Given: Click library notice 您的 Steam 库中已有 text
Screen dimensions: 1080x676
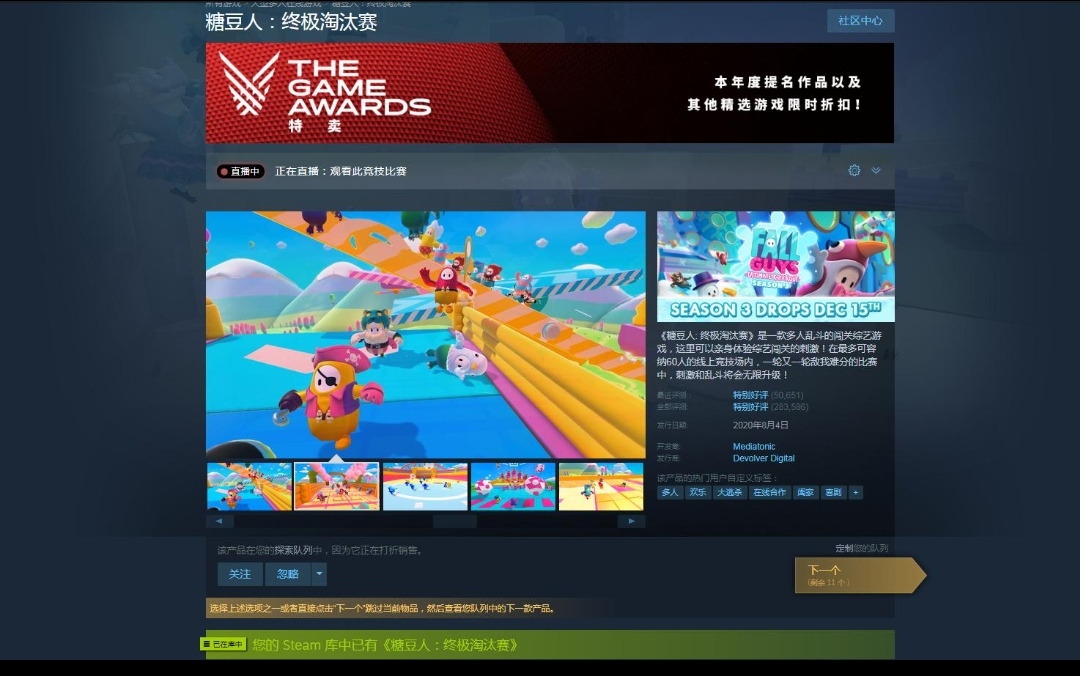Looking at the screenshot, I should 385,645.
